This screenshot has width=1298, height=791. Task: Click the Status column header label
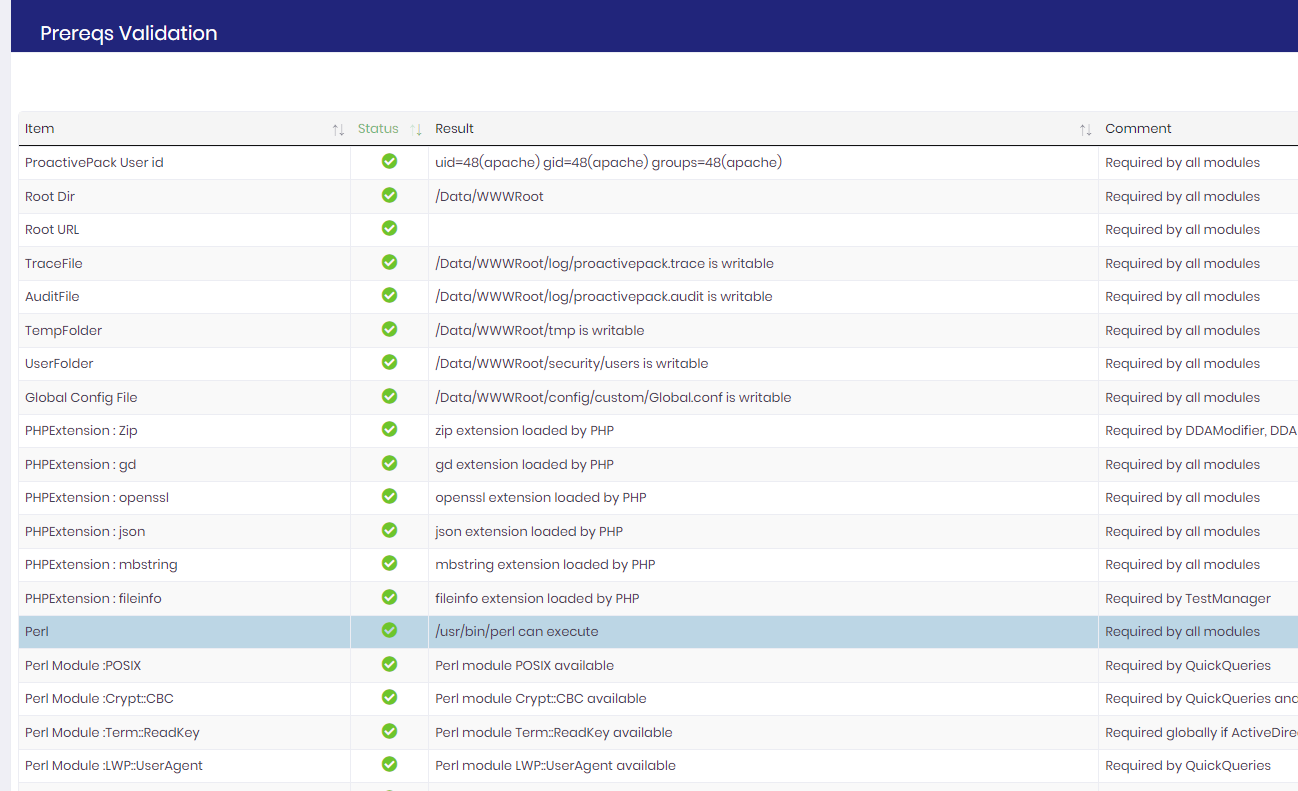[x=378, y=129]
